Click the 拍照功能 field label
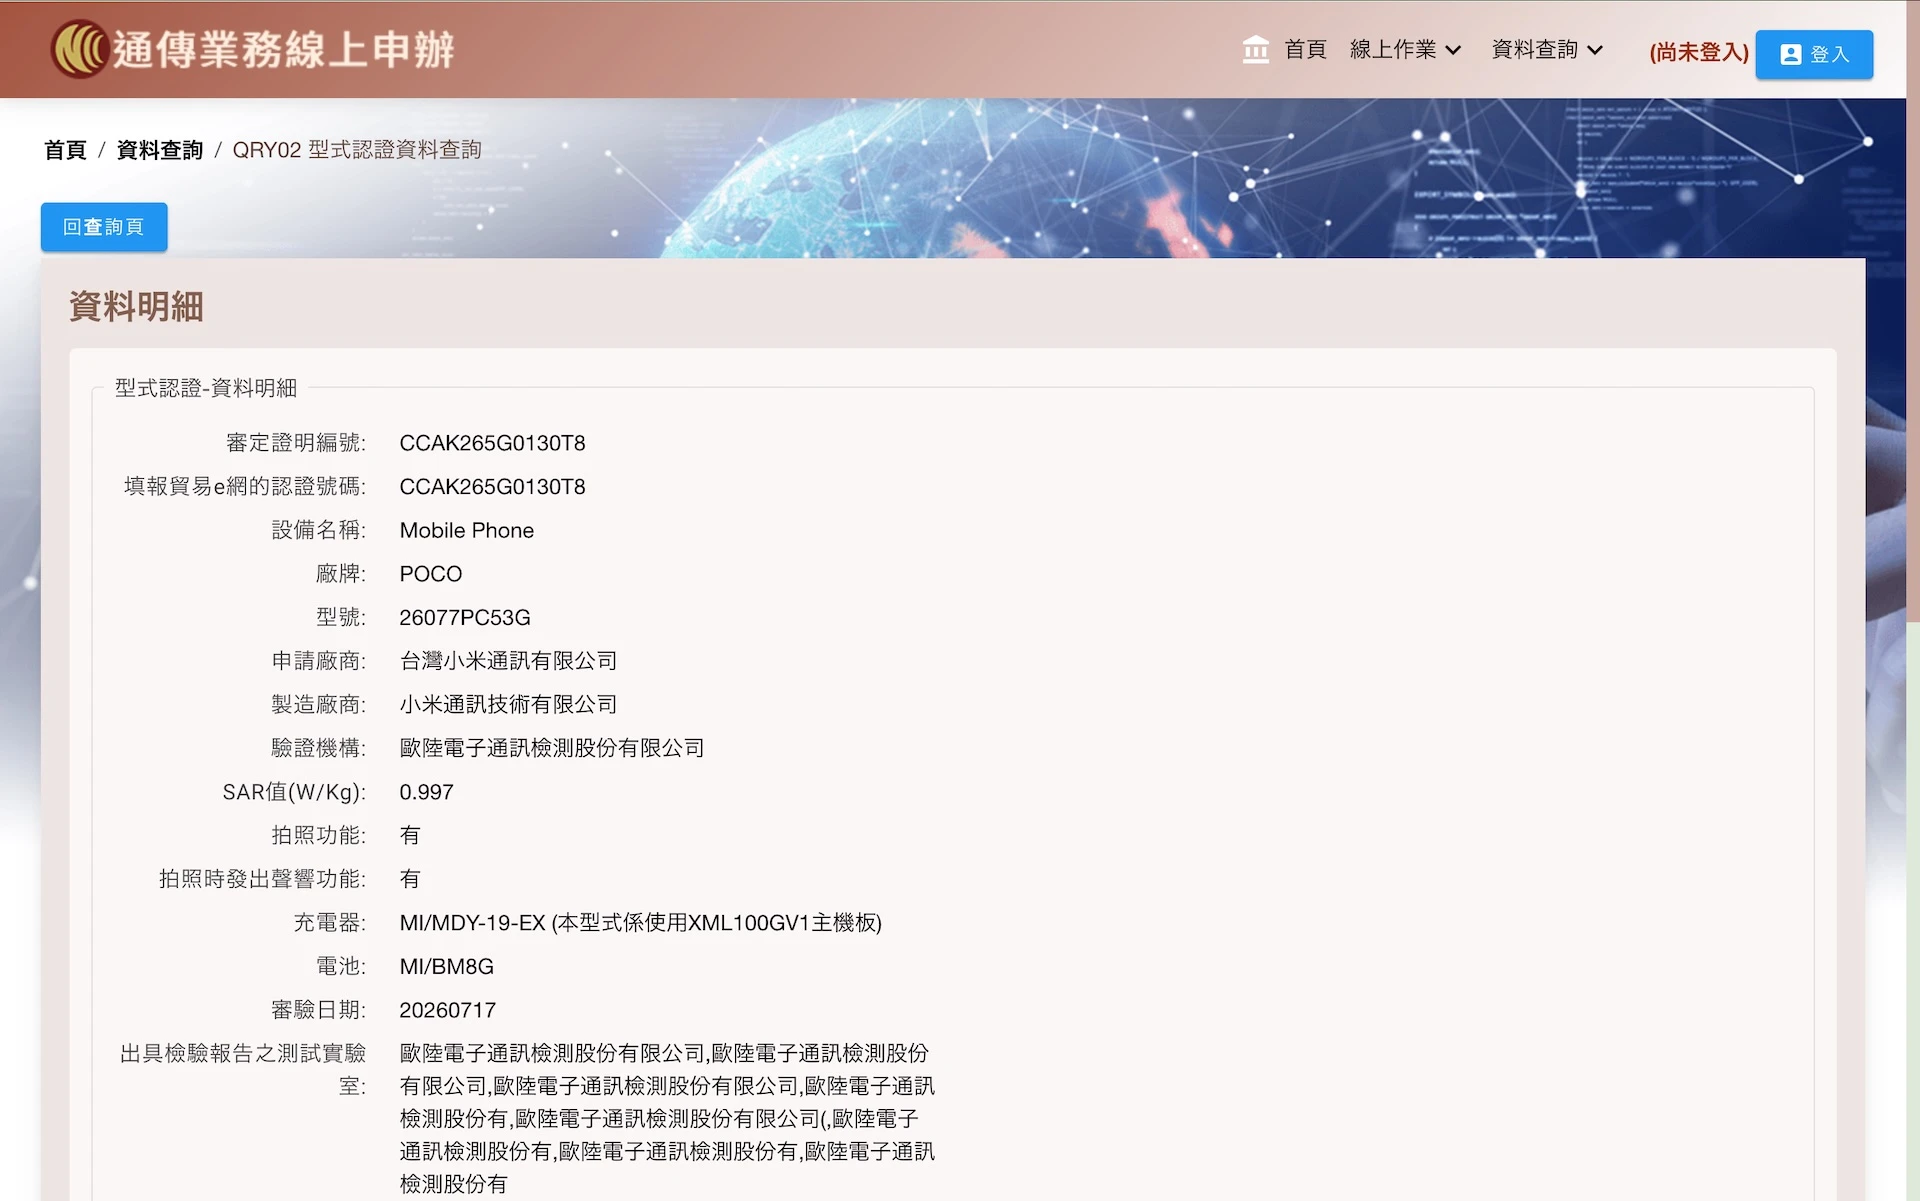Image resolution: width=1920 pixels, height=1201 pixels. (x=319, y=835)
